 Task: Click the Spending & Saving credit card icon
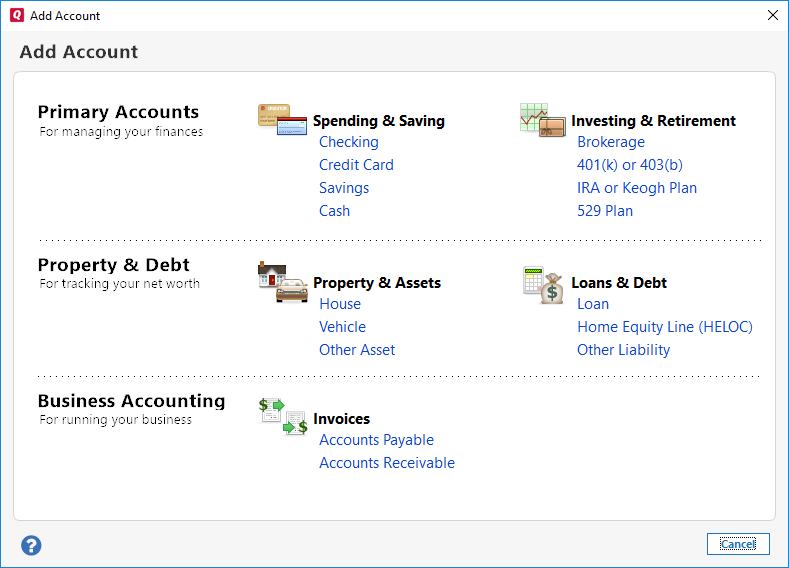[x=282, y=118]
